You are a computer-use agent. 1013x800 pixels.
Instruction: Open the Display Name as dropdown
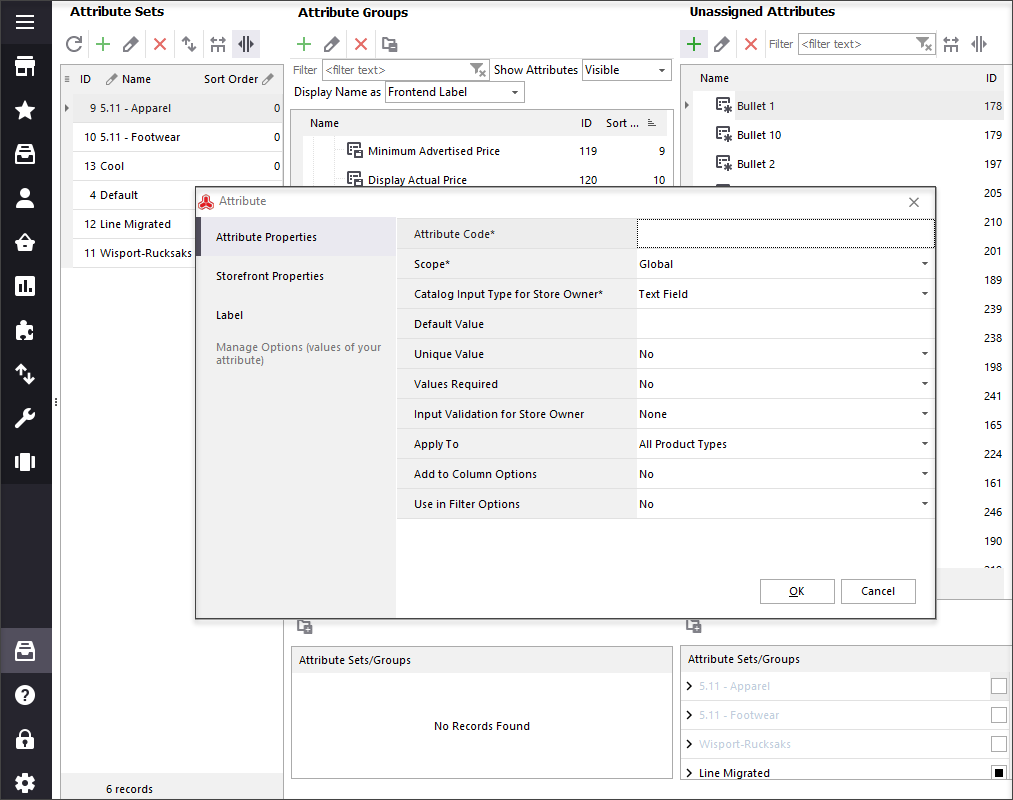tap(455, 92)
